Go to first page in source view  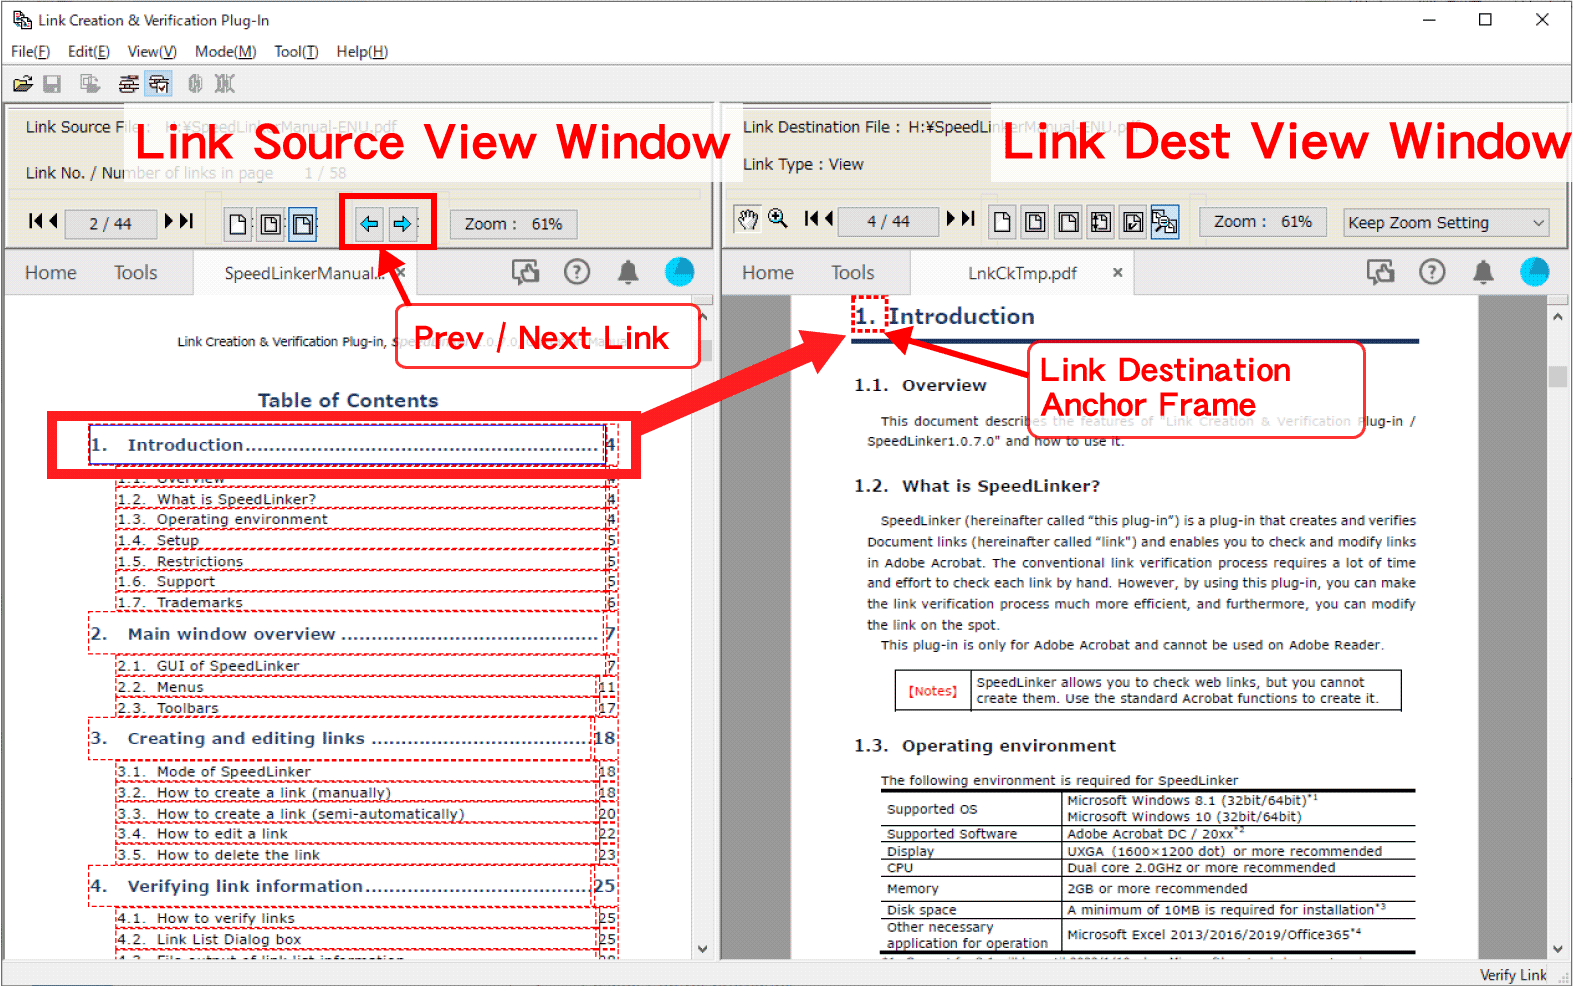(35, 221)
